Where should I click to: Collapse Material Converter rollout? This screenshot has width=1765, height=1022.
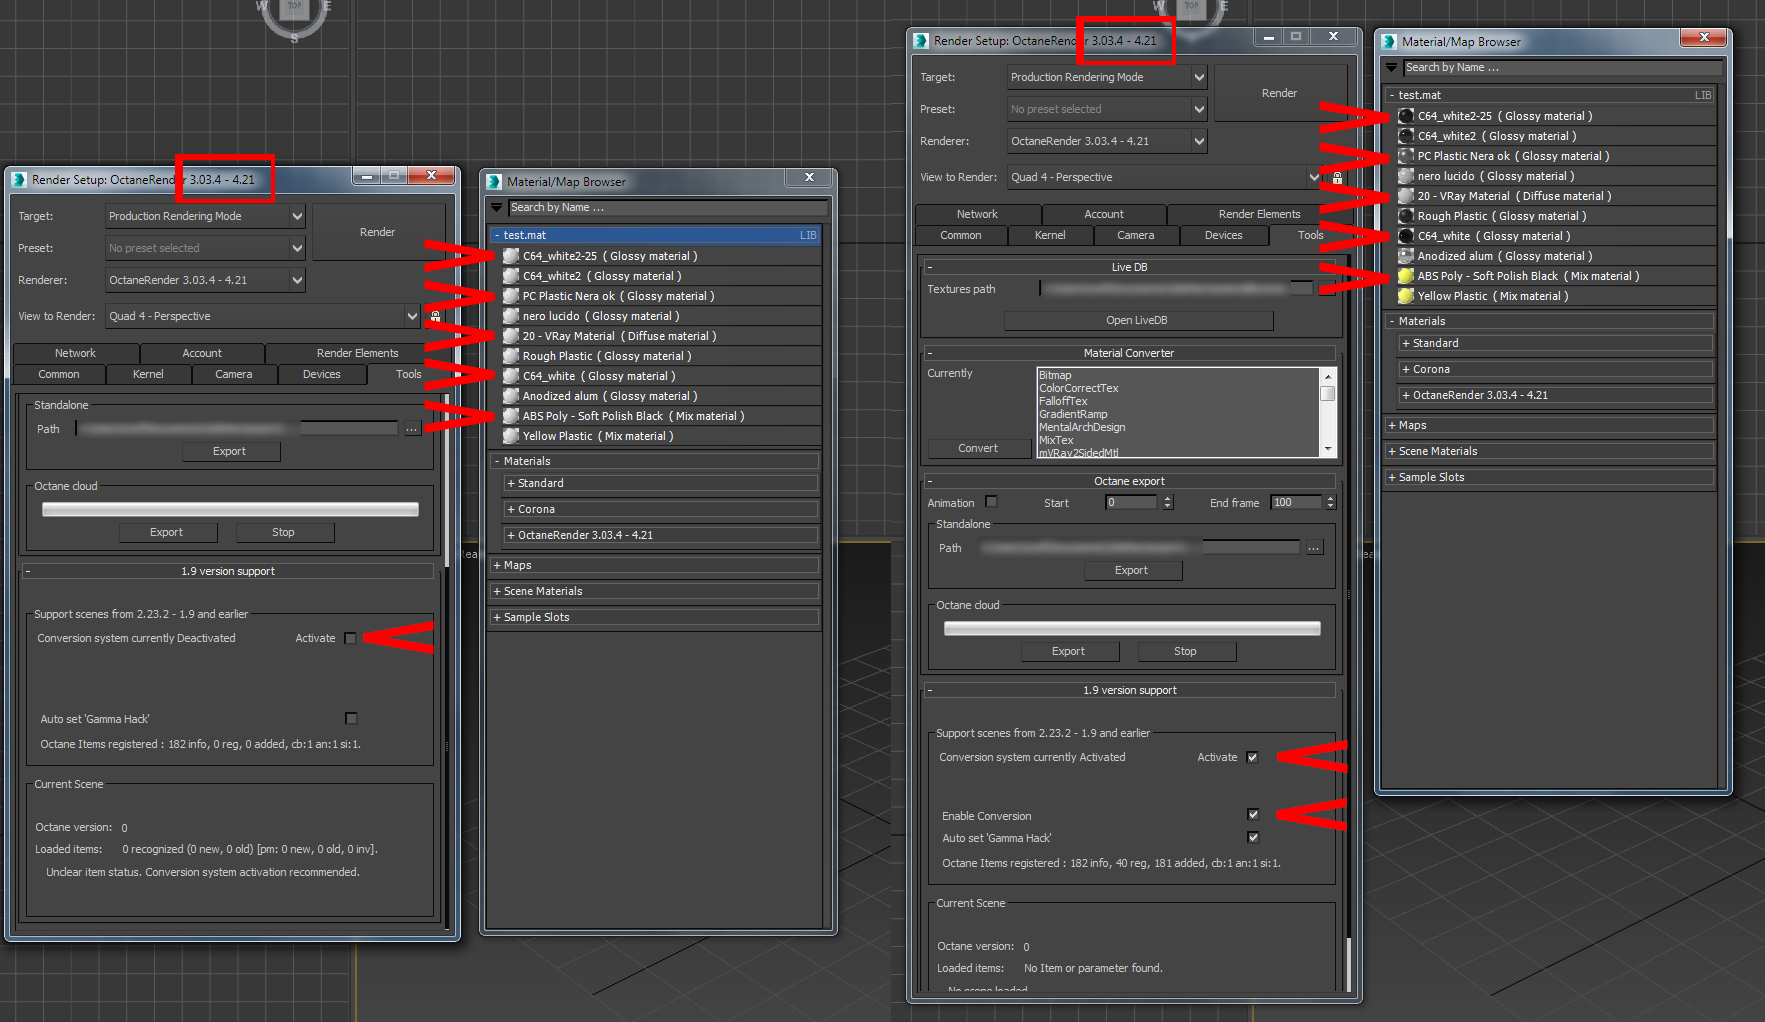coord(1129,353)
